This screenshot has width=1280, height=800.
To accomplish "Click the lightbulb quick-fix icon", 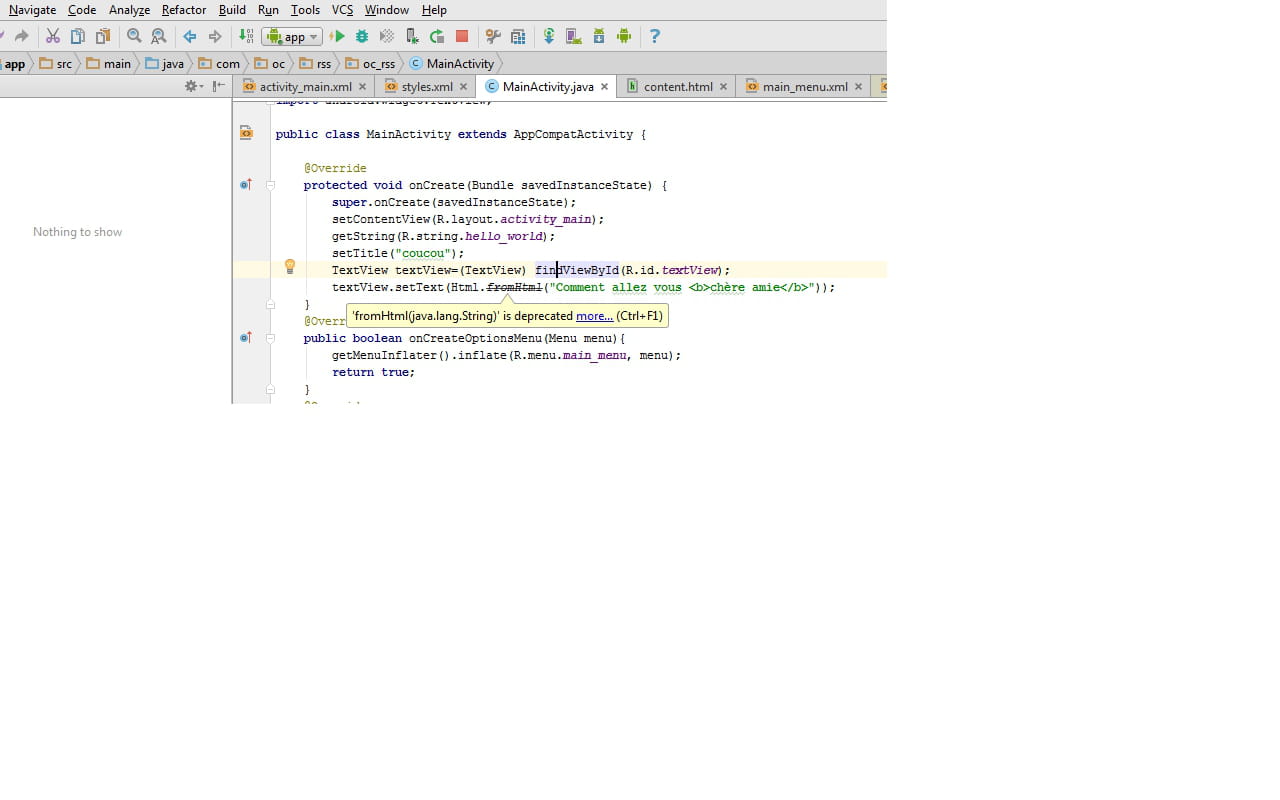I will [290, 267].
